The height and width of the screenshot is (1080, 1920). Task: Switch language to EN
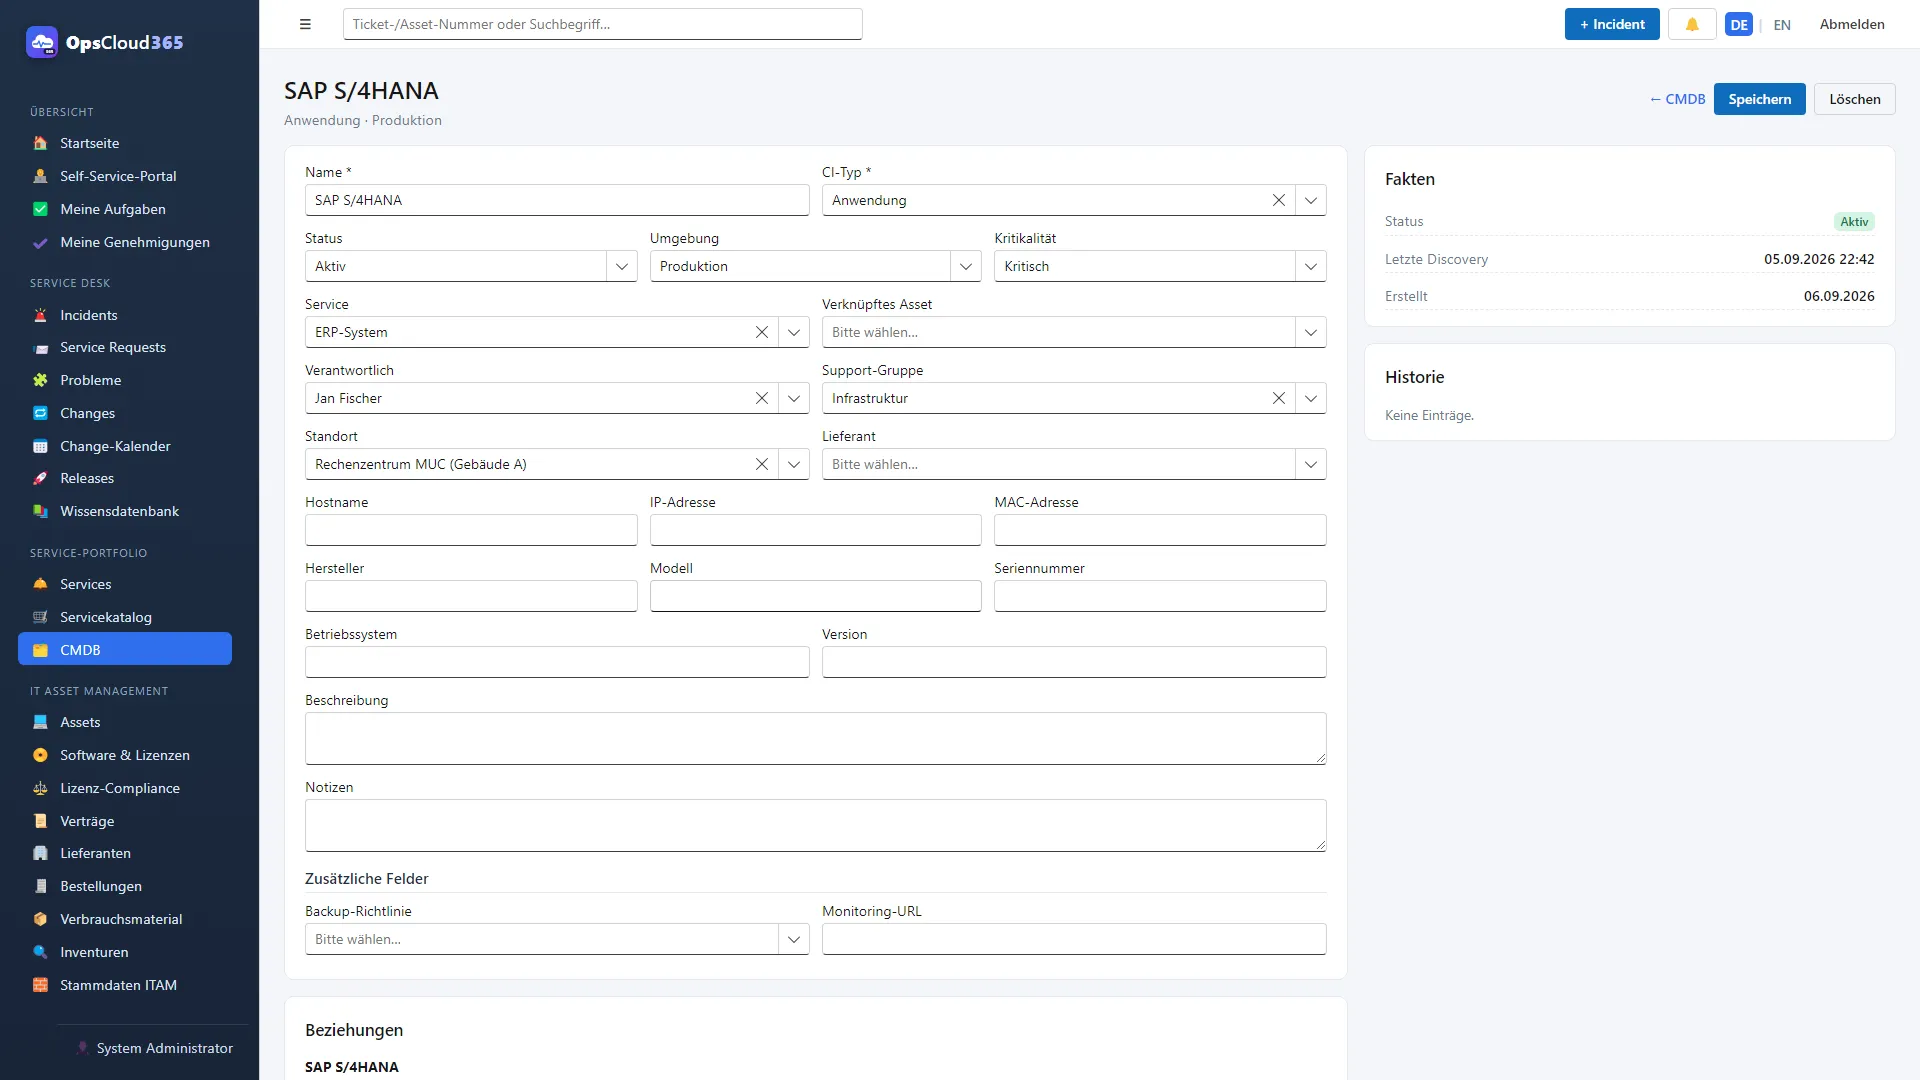click(x=1782, y=25)
